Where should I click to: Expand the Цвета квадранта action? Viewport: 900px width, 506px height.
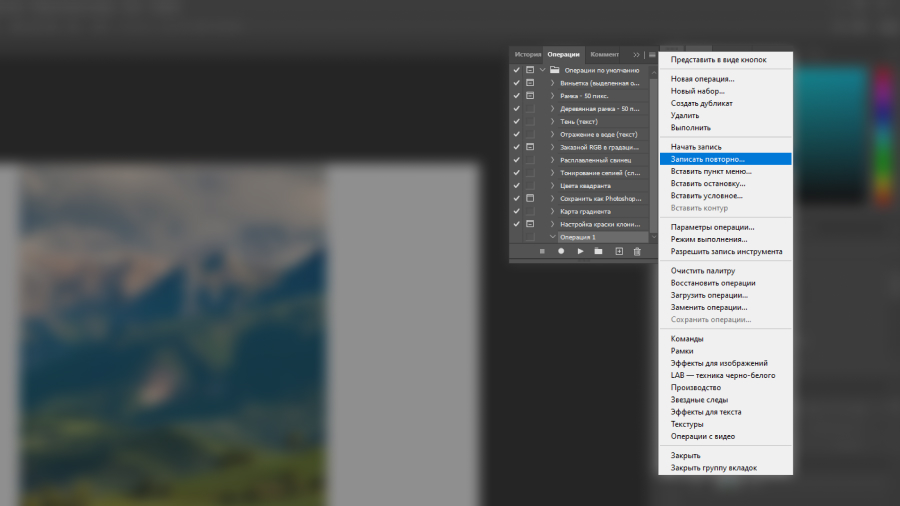coord(552,186)
